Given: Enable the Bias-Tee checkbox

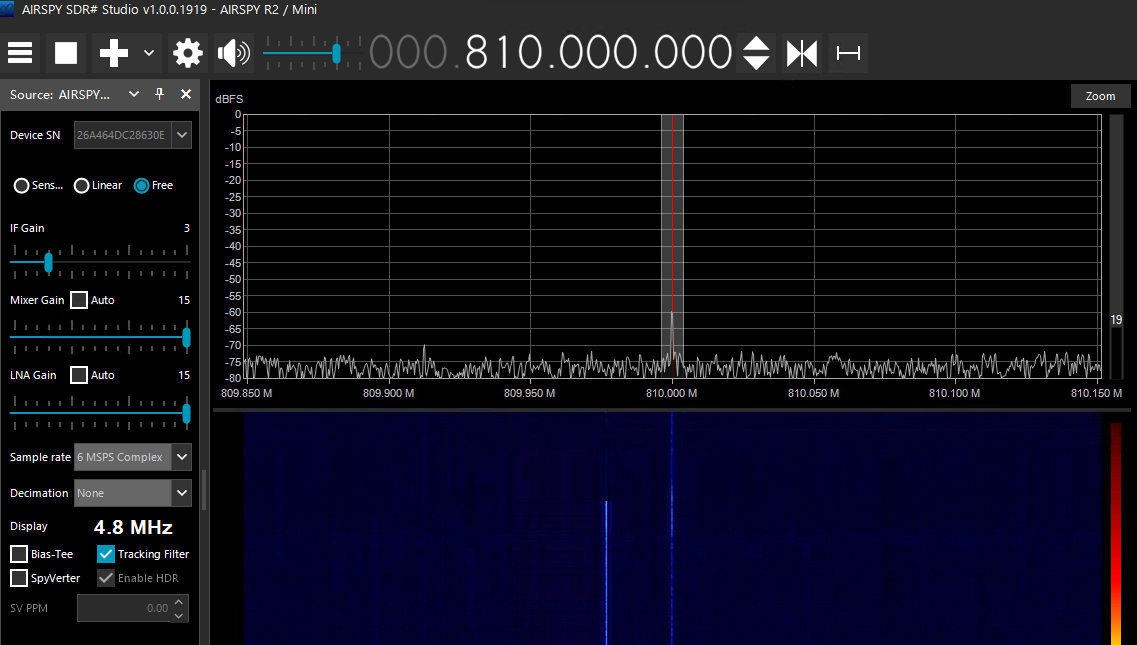Looking at the screenshot, I should point(19,554).
